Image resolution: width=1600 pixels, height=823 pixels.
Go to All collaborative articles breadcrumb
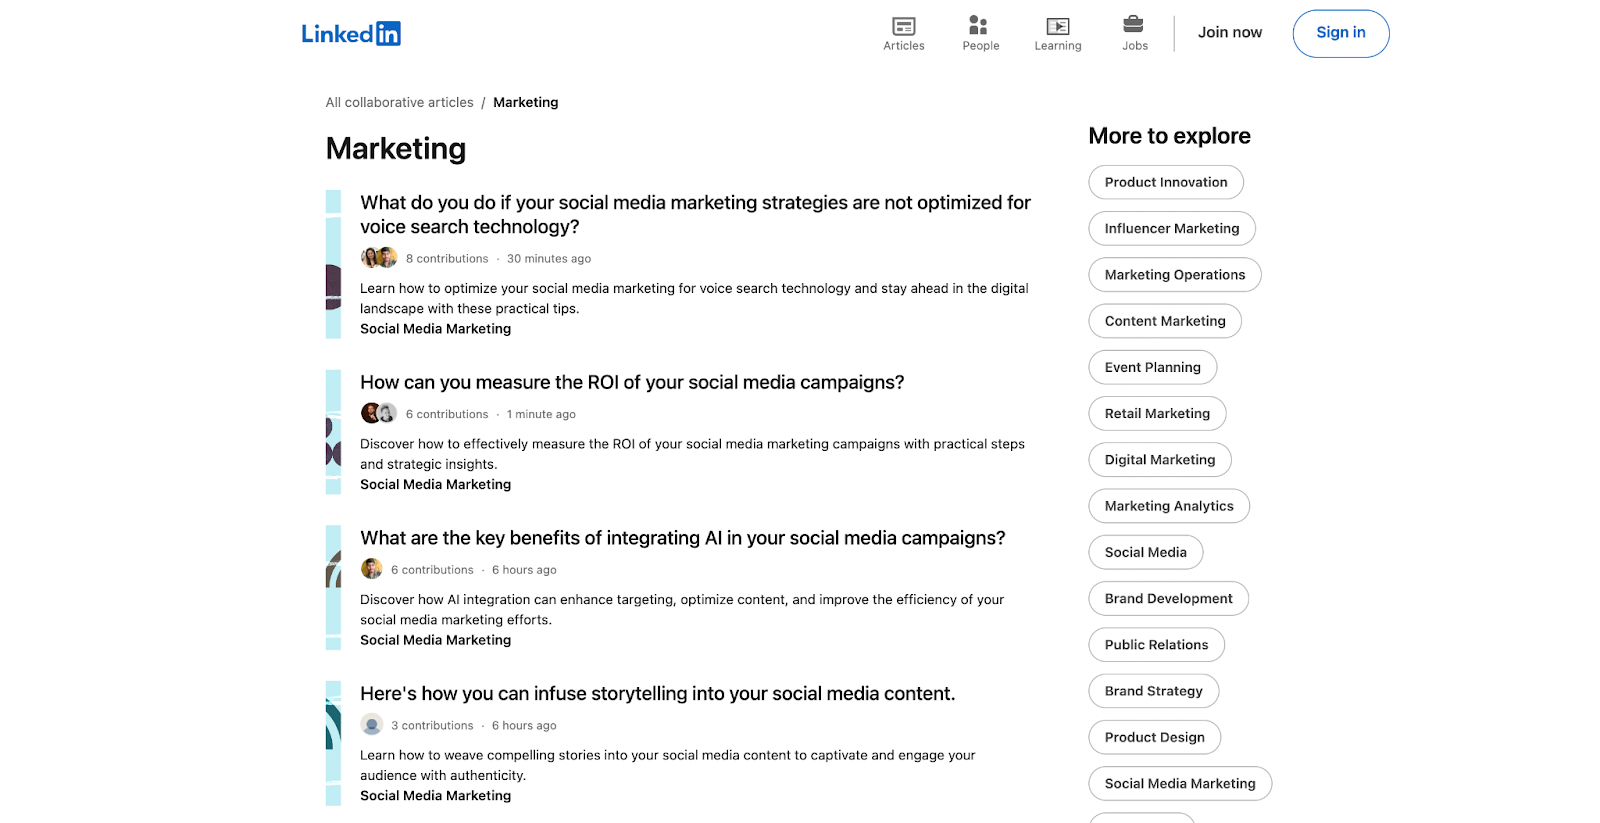(399, 102)
